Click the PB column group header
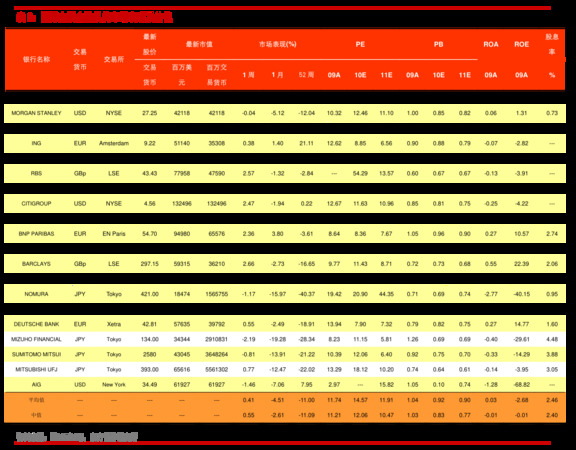The height and width of the screenshot is (450, 576). tap(438, 44)
